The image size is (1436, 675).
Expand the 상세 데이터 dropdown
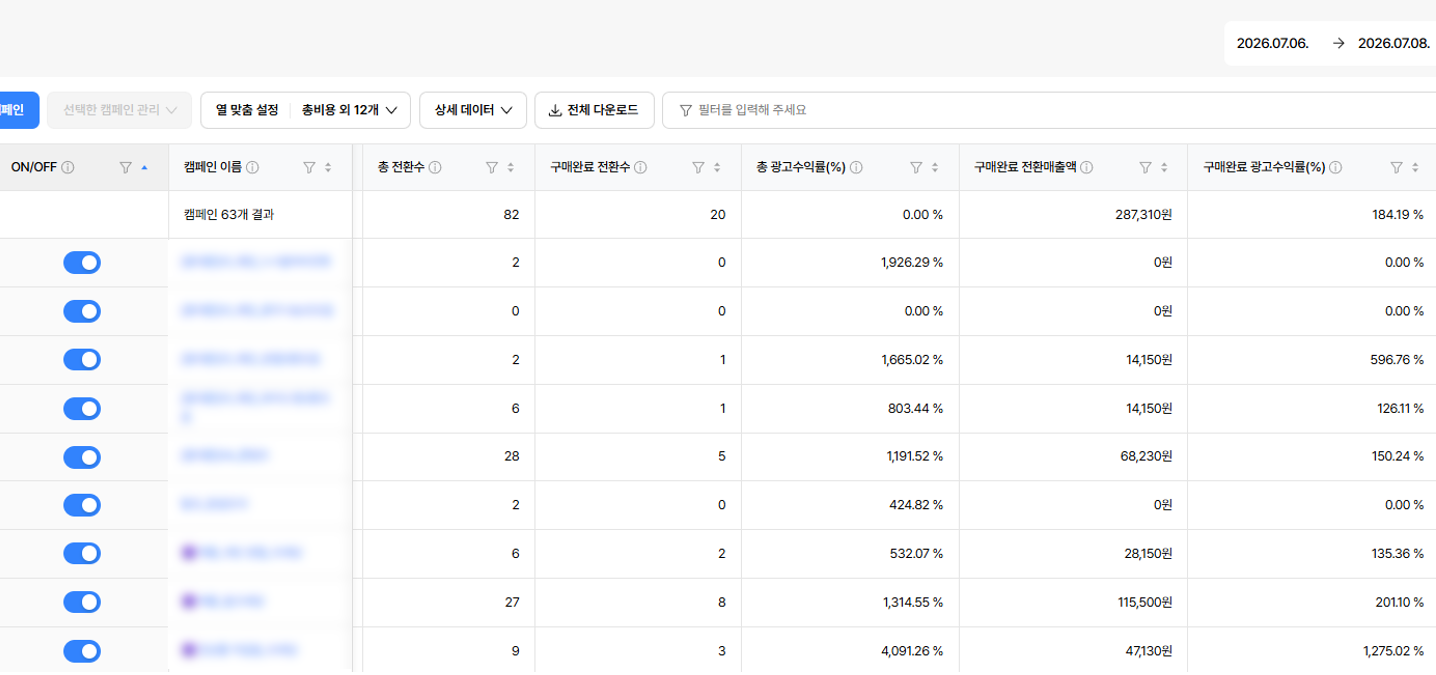coord(473,110)
